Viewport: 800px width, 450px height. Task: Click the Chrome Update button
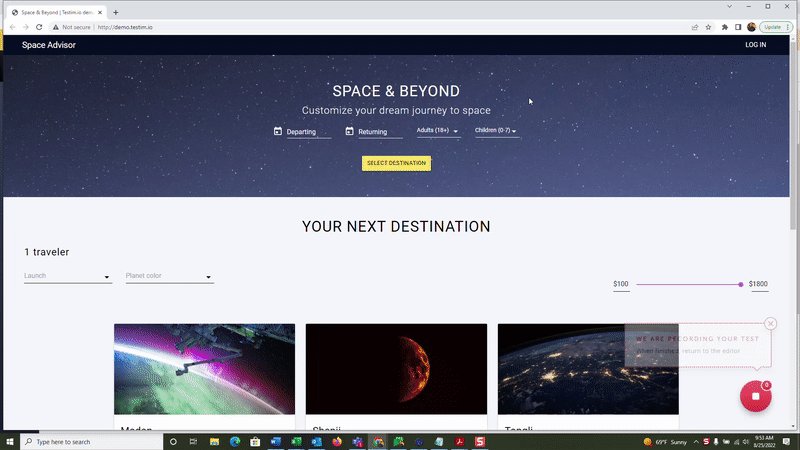pos(776,27)
